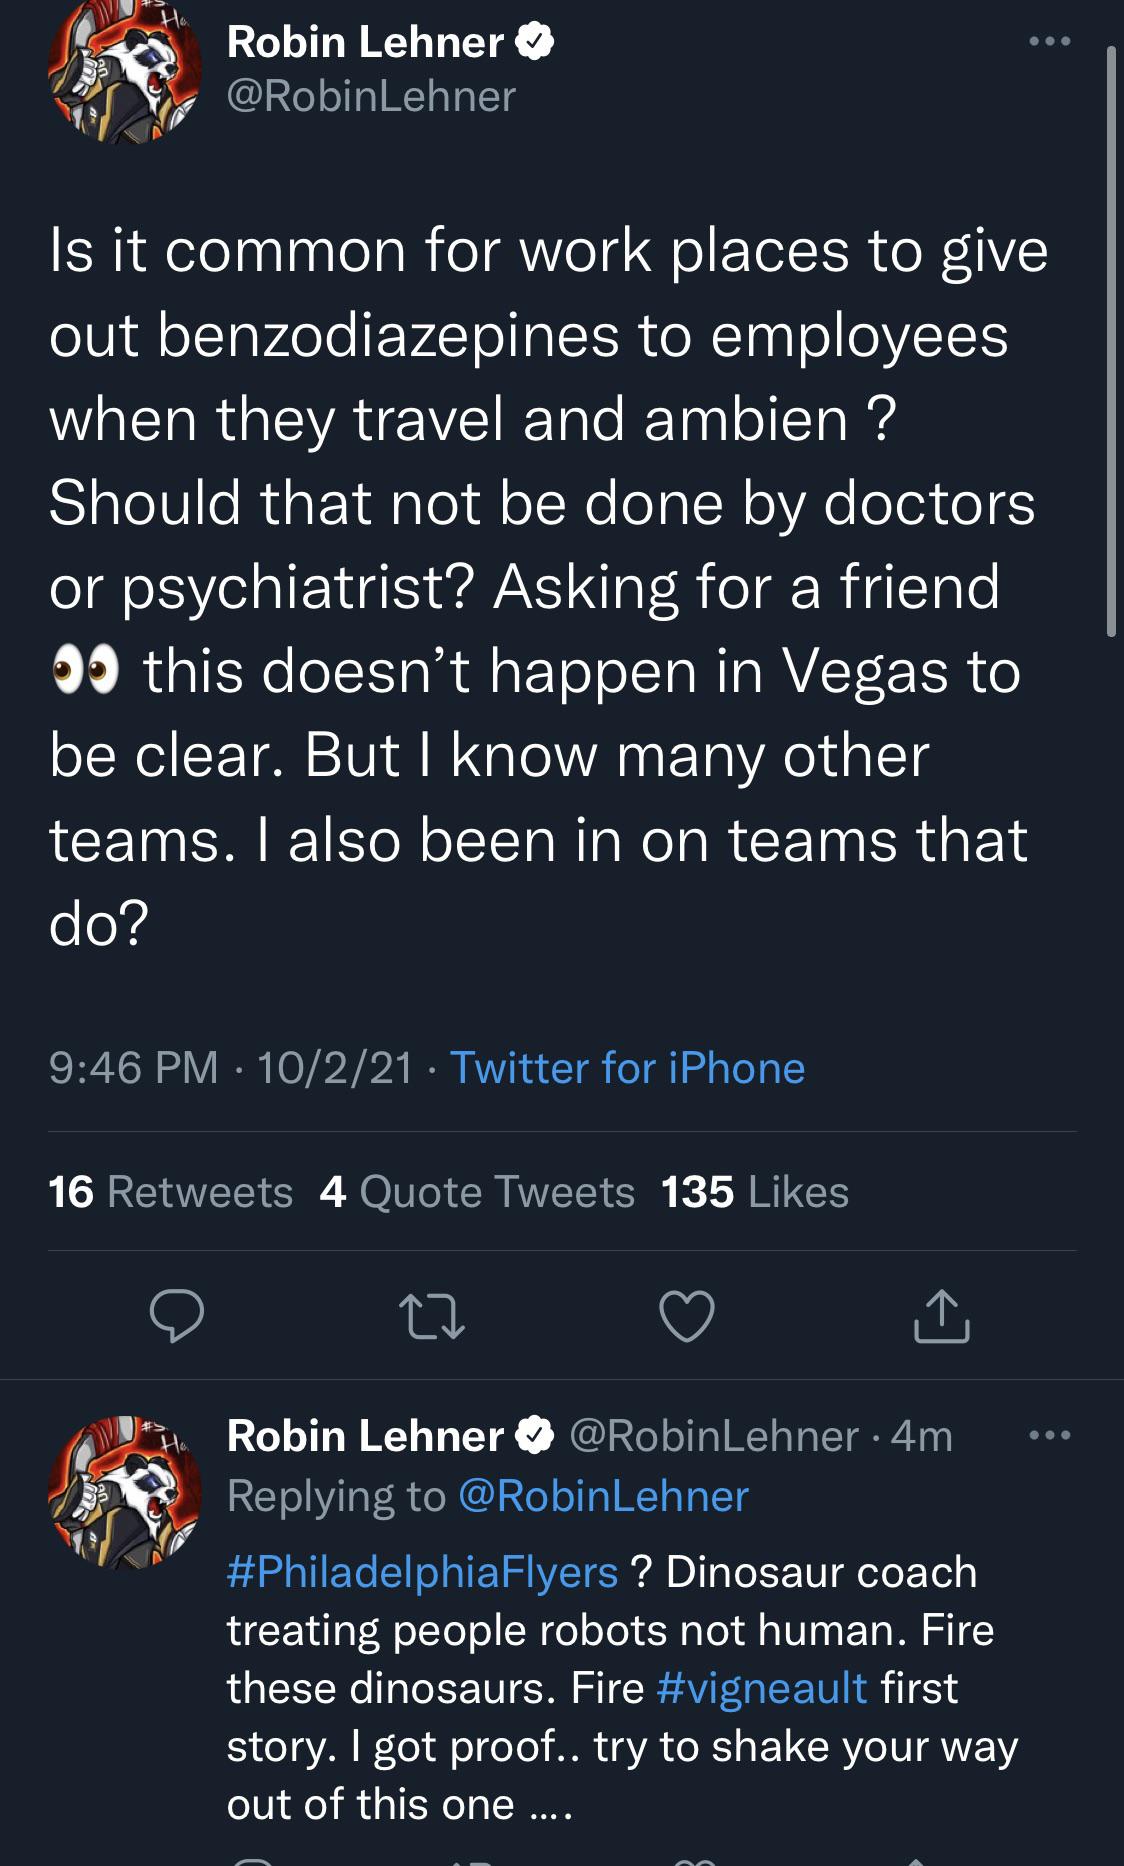
Task: Tap the reply speech bubble icon
Action: tap(177, 1316)
